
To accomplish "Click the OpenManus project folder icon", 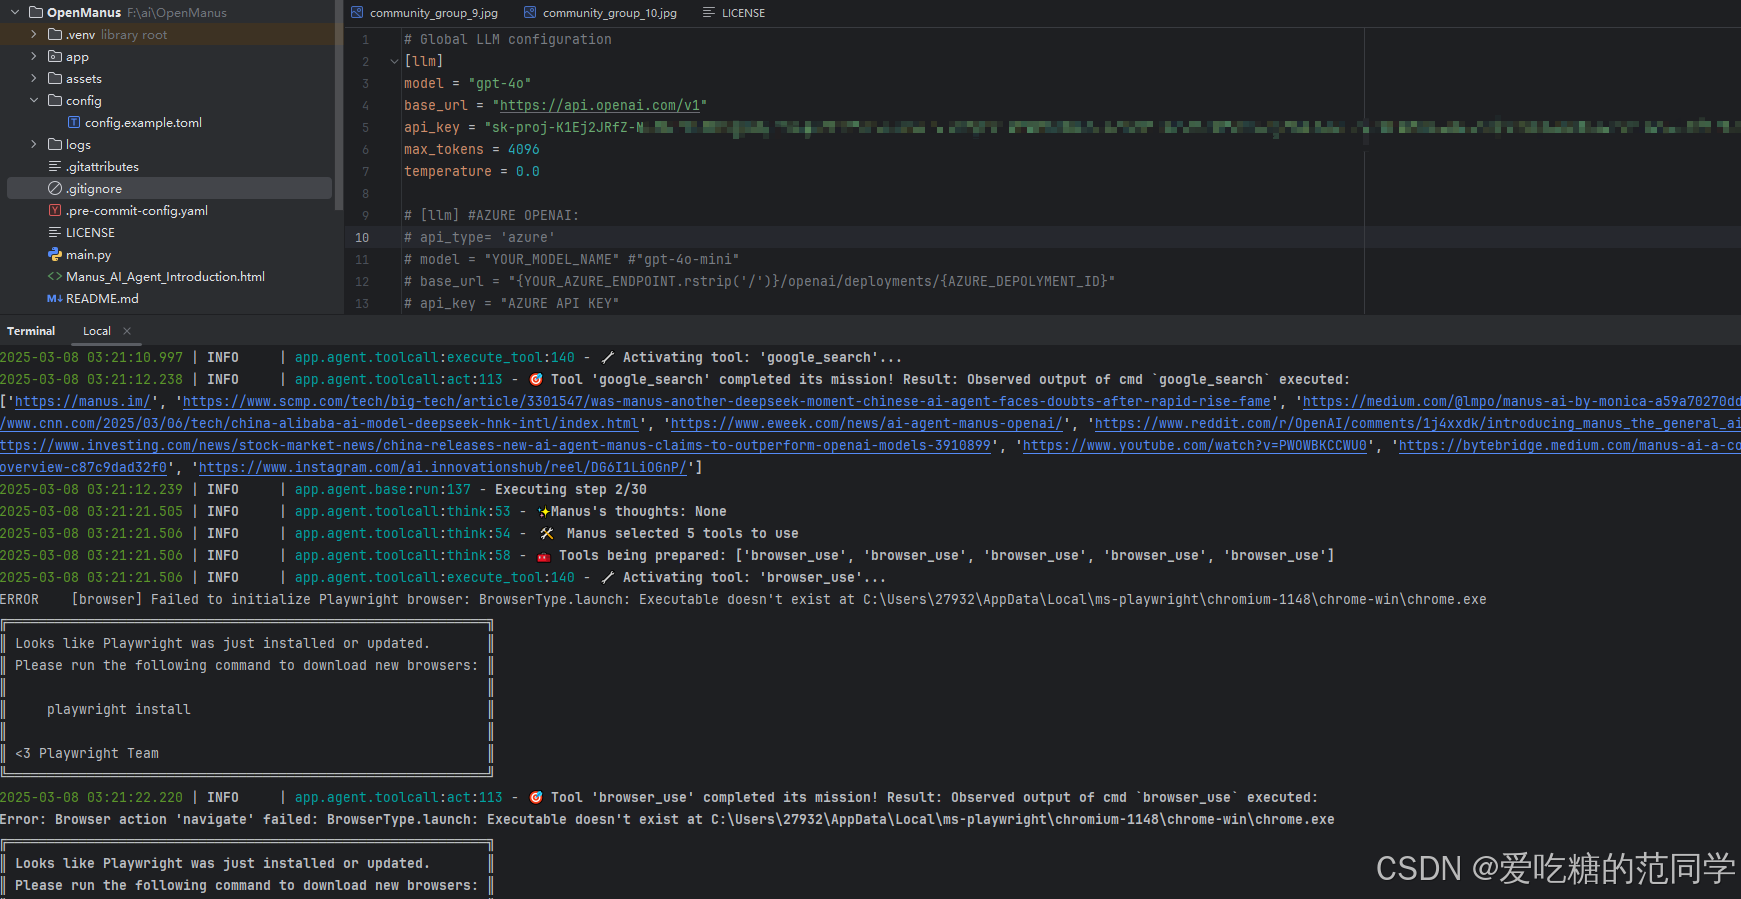I will [x=36, y=13].
